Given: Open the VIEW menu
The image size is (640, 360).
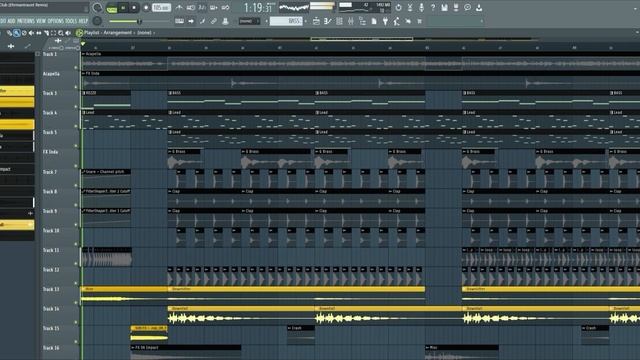Looking at the screenshot, I should (41, 21).
